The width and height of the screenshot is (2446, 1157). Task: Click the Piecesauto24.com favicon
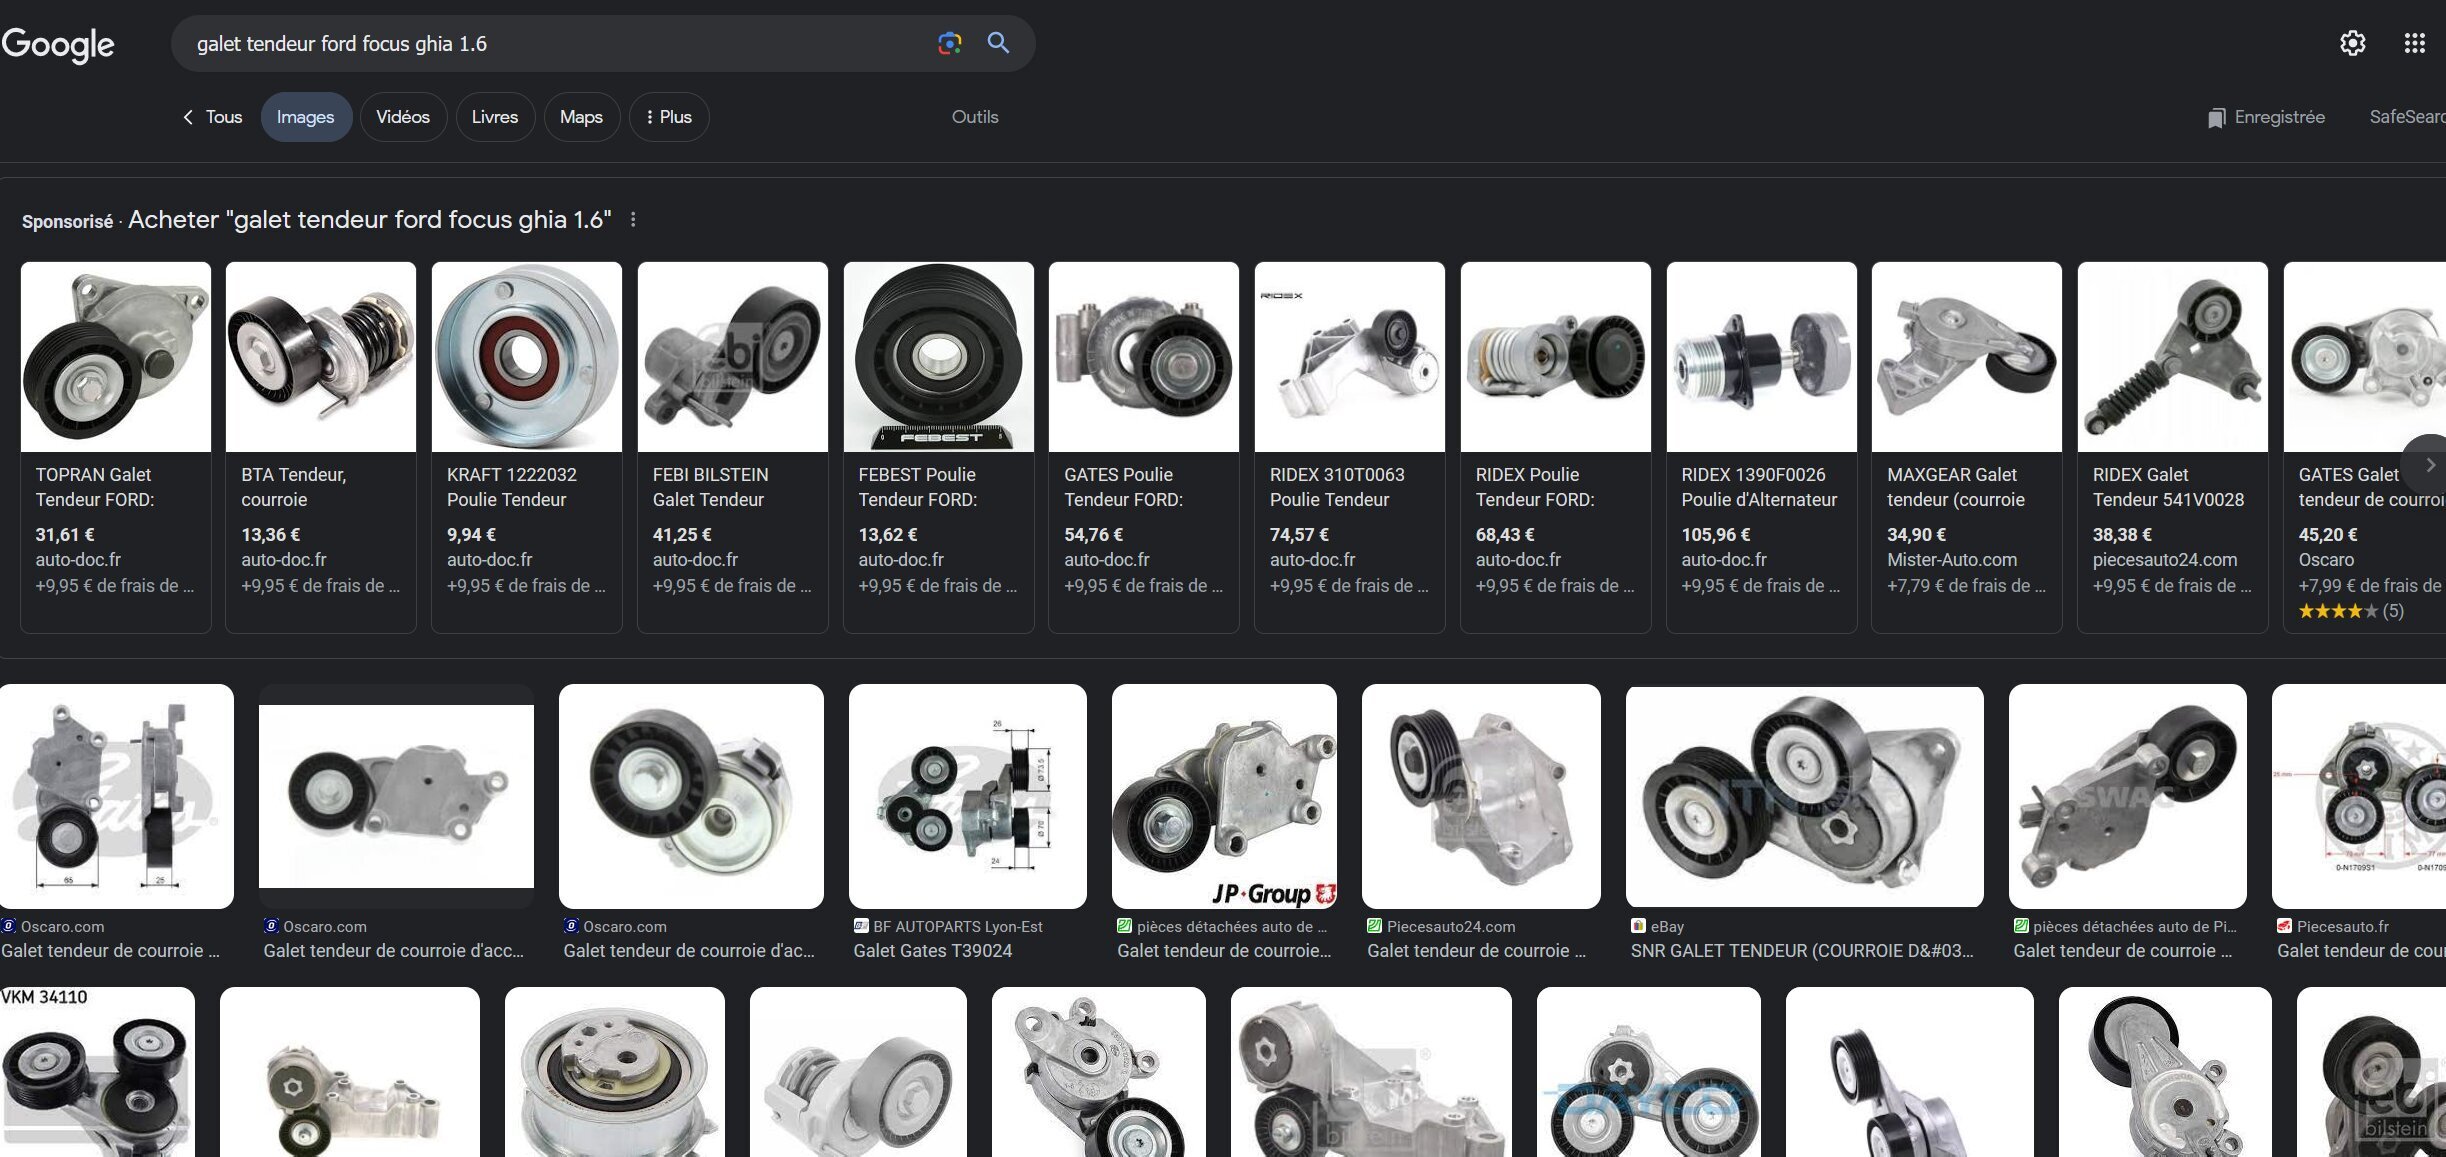coord(1374,926)
